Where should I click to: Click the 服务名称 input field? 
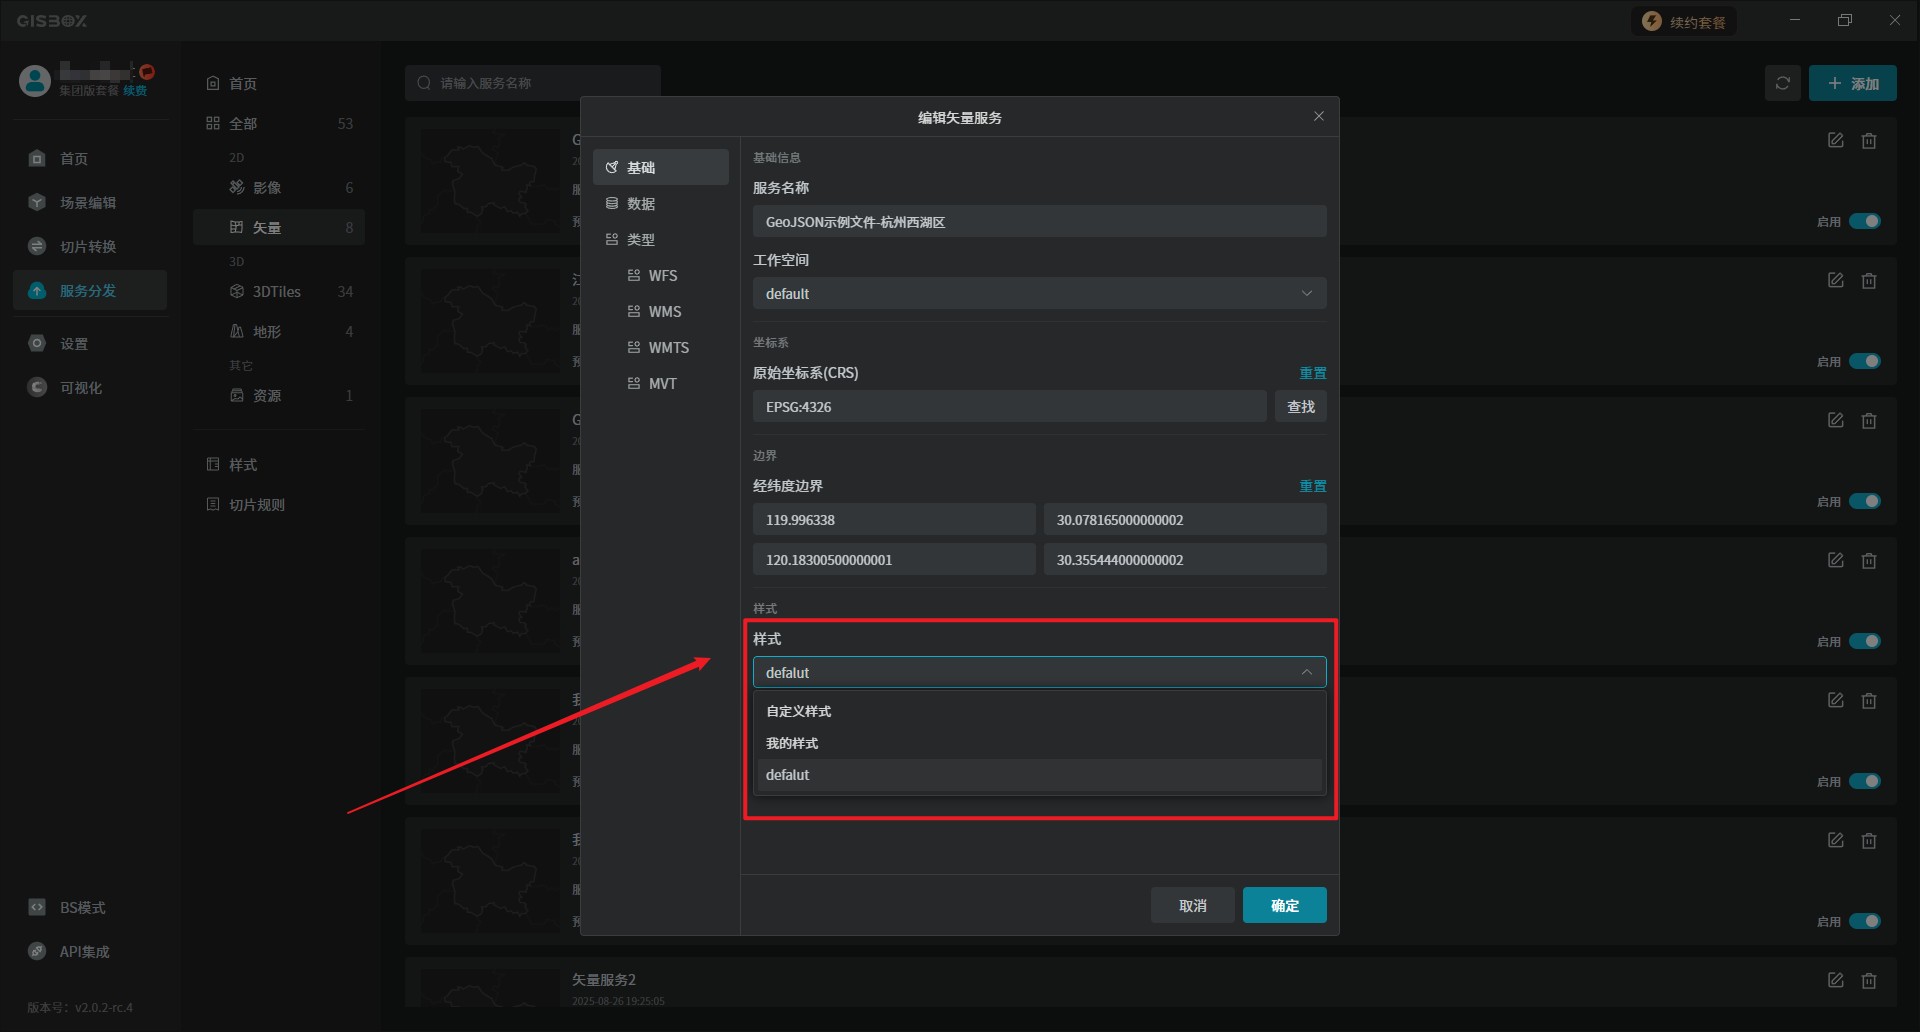coord(1039,222)
